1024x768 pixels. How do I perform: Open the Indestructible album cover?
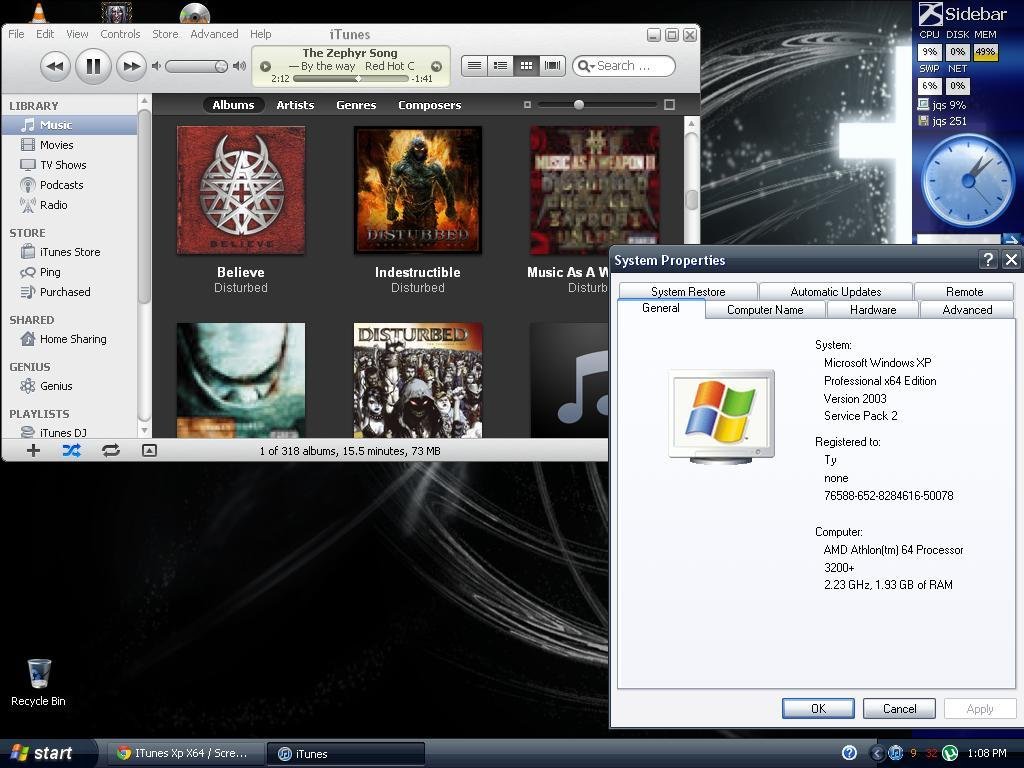tap(418, 190)
